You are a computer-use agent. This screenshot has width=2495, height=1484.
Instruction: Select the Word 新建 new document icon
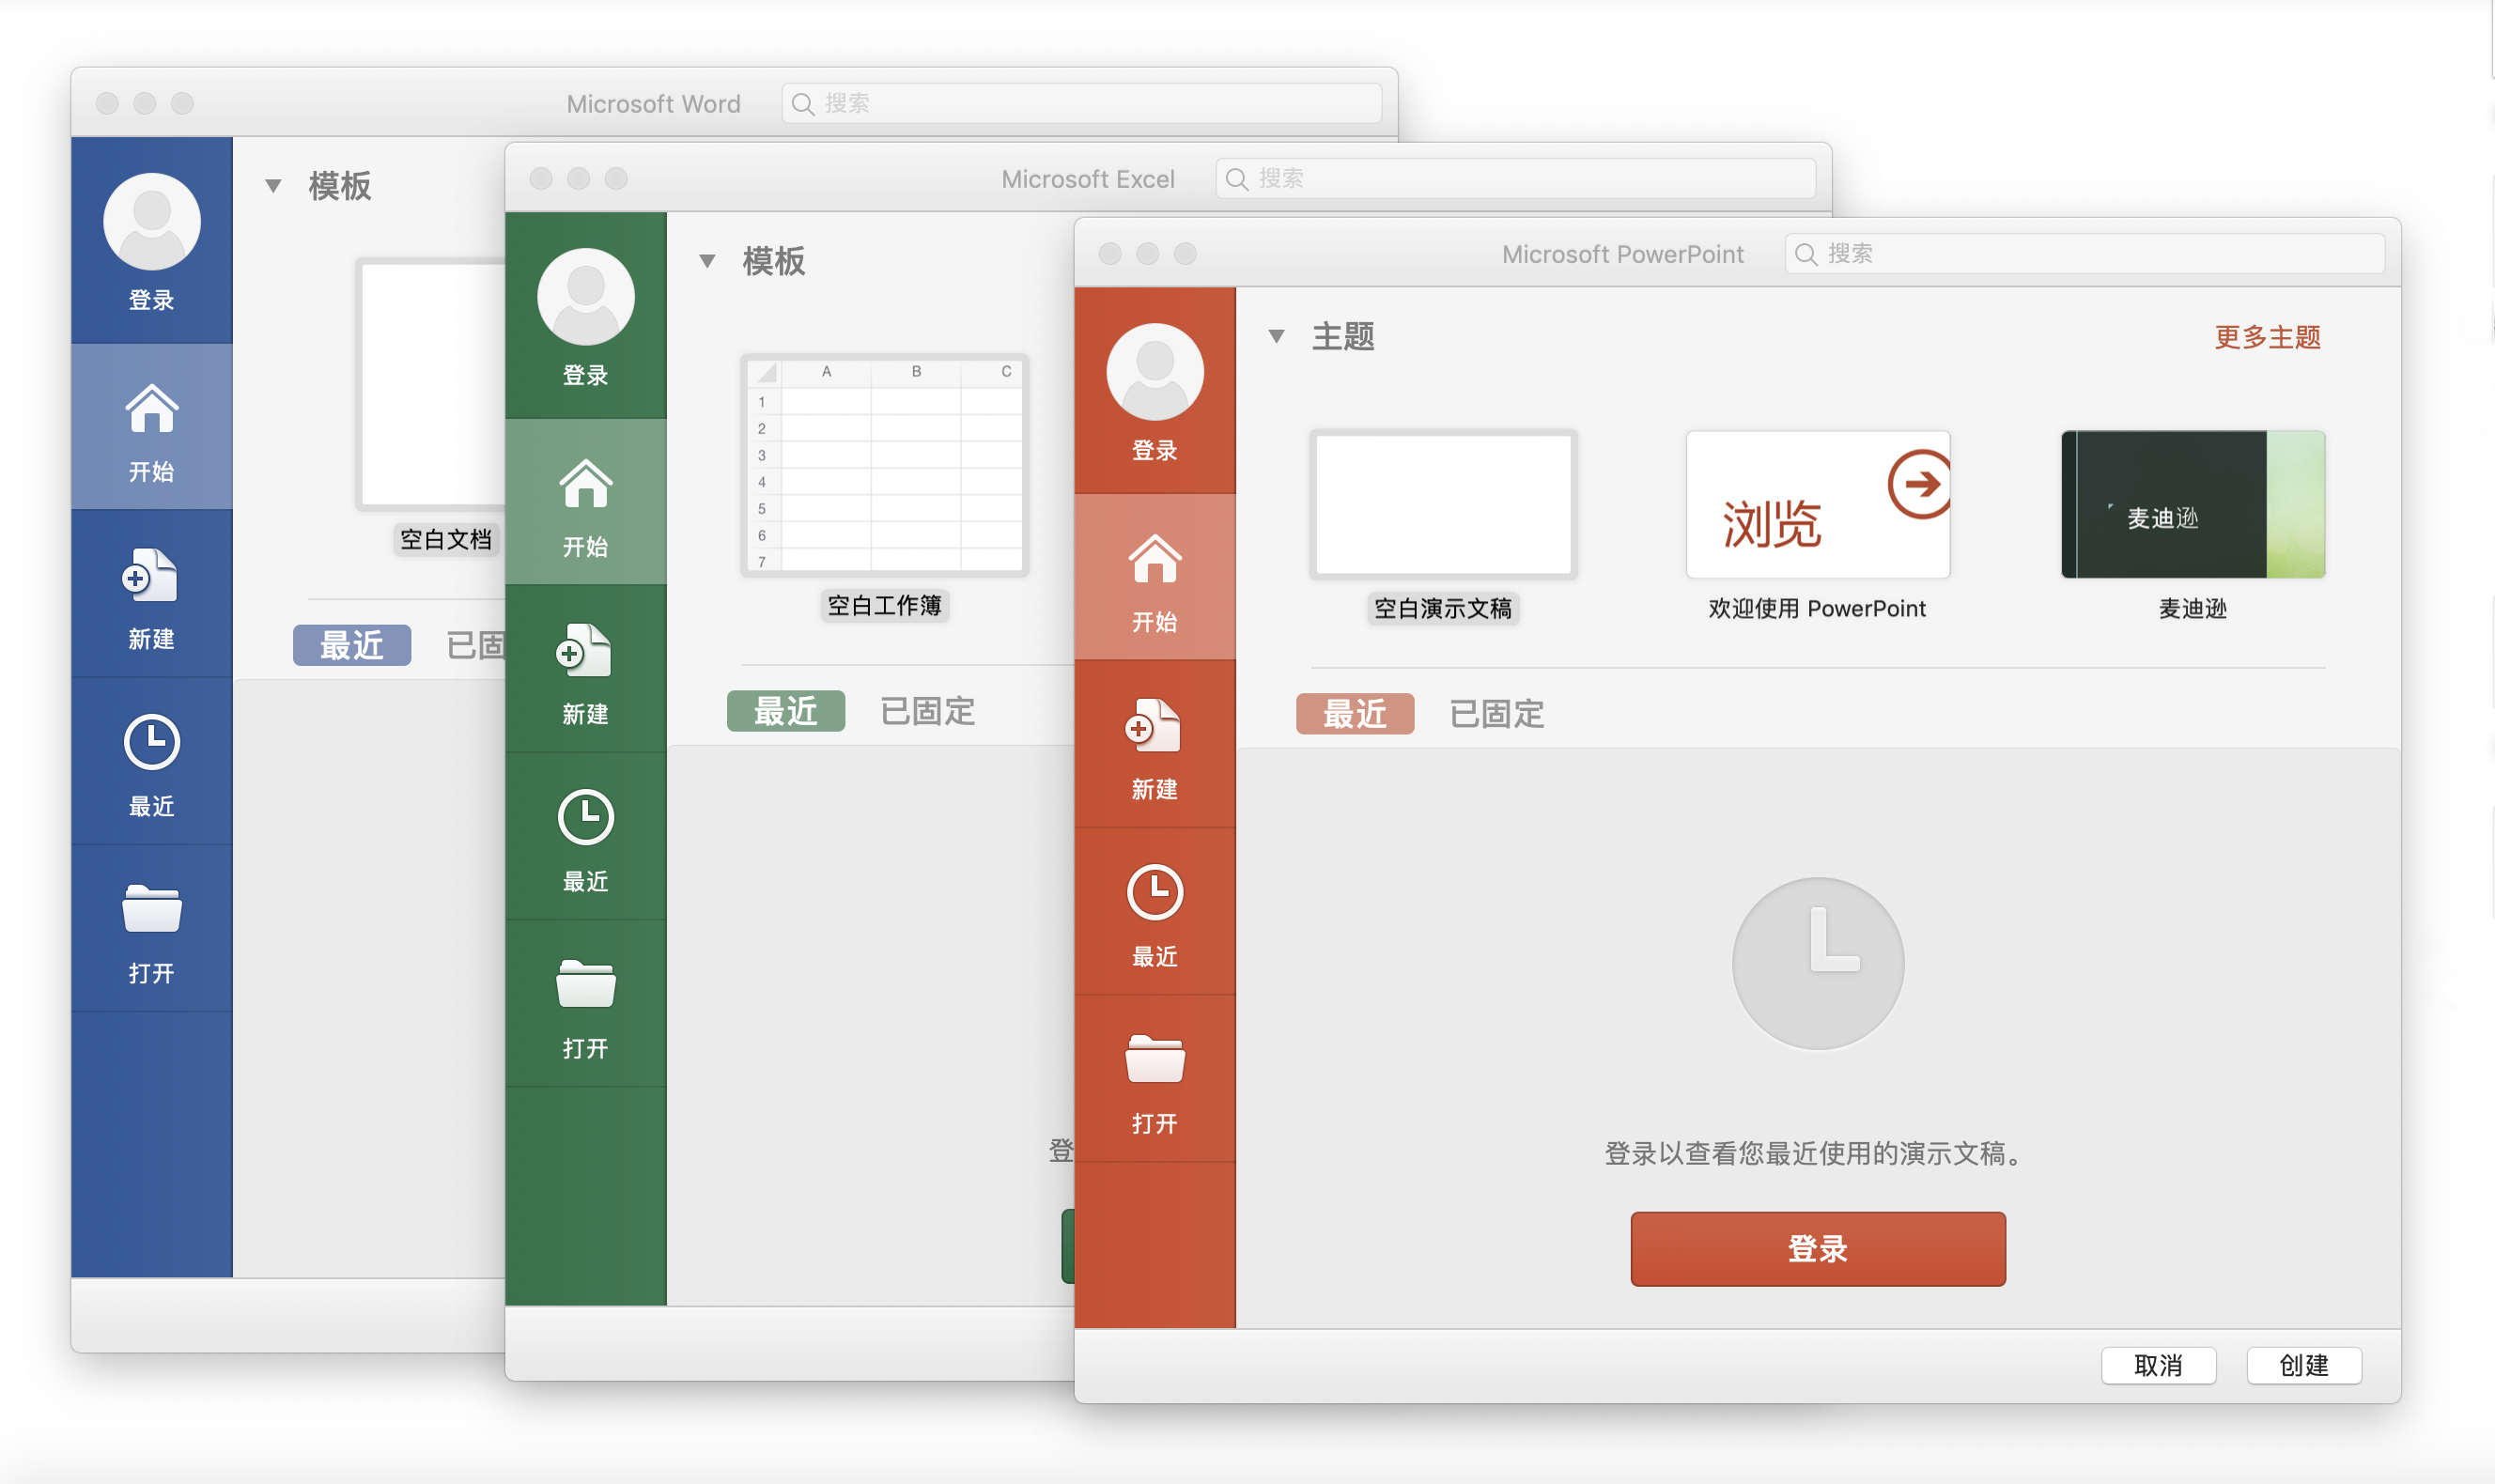click(x=150, y=575)
